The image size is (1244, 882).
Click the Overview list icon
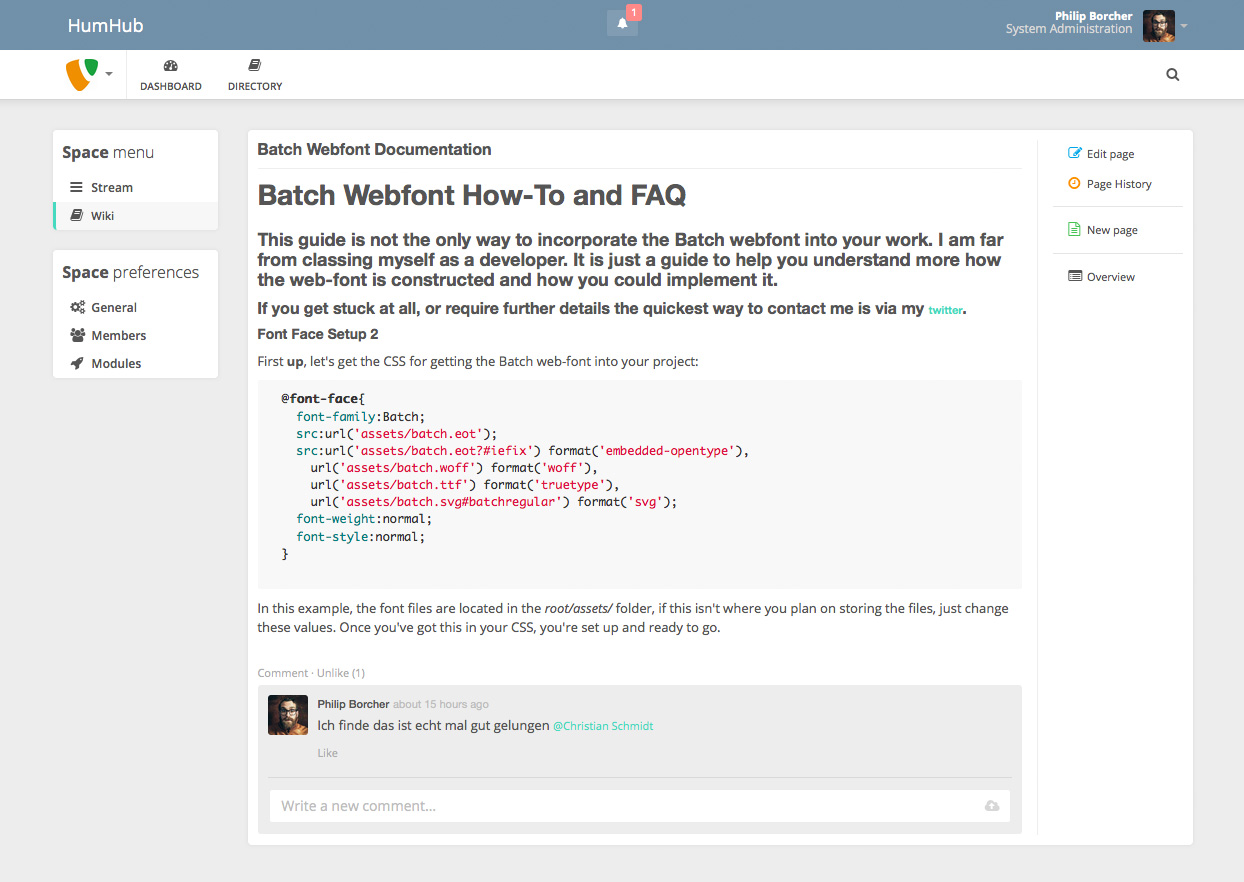[1075, 276]
